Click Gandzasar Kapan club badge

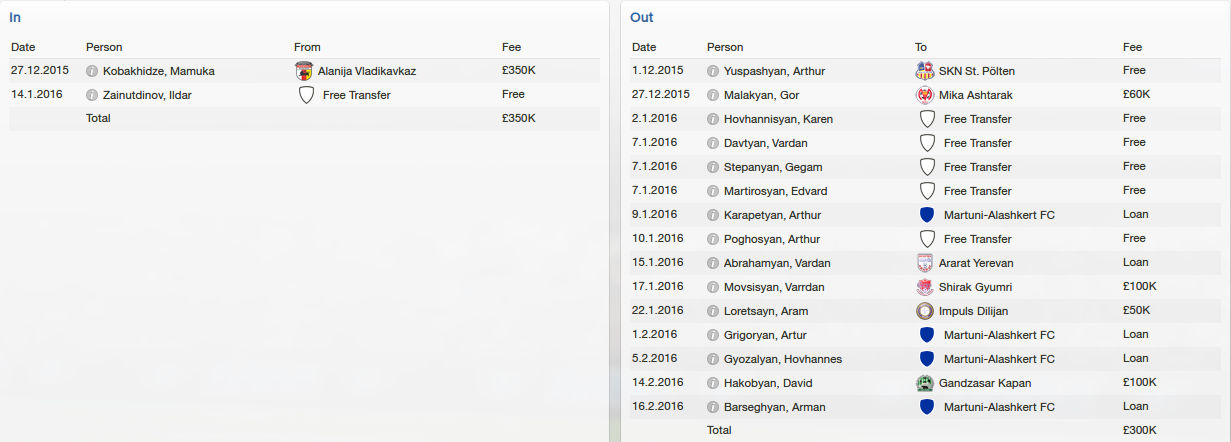point(925,383)
